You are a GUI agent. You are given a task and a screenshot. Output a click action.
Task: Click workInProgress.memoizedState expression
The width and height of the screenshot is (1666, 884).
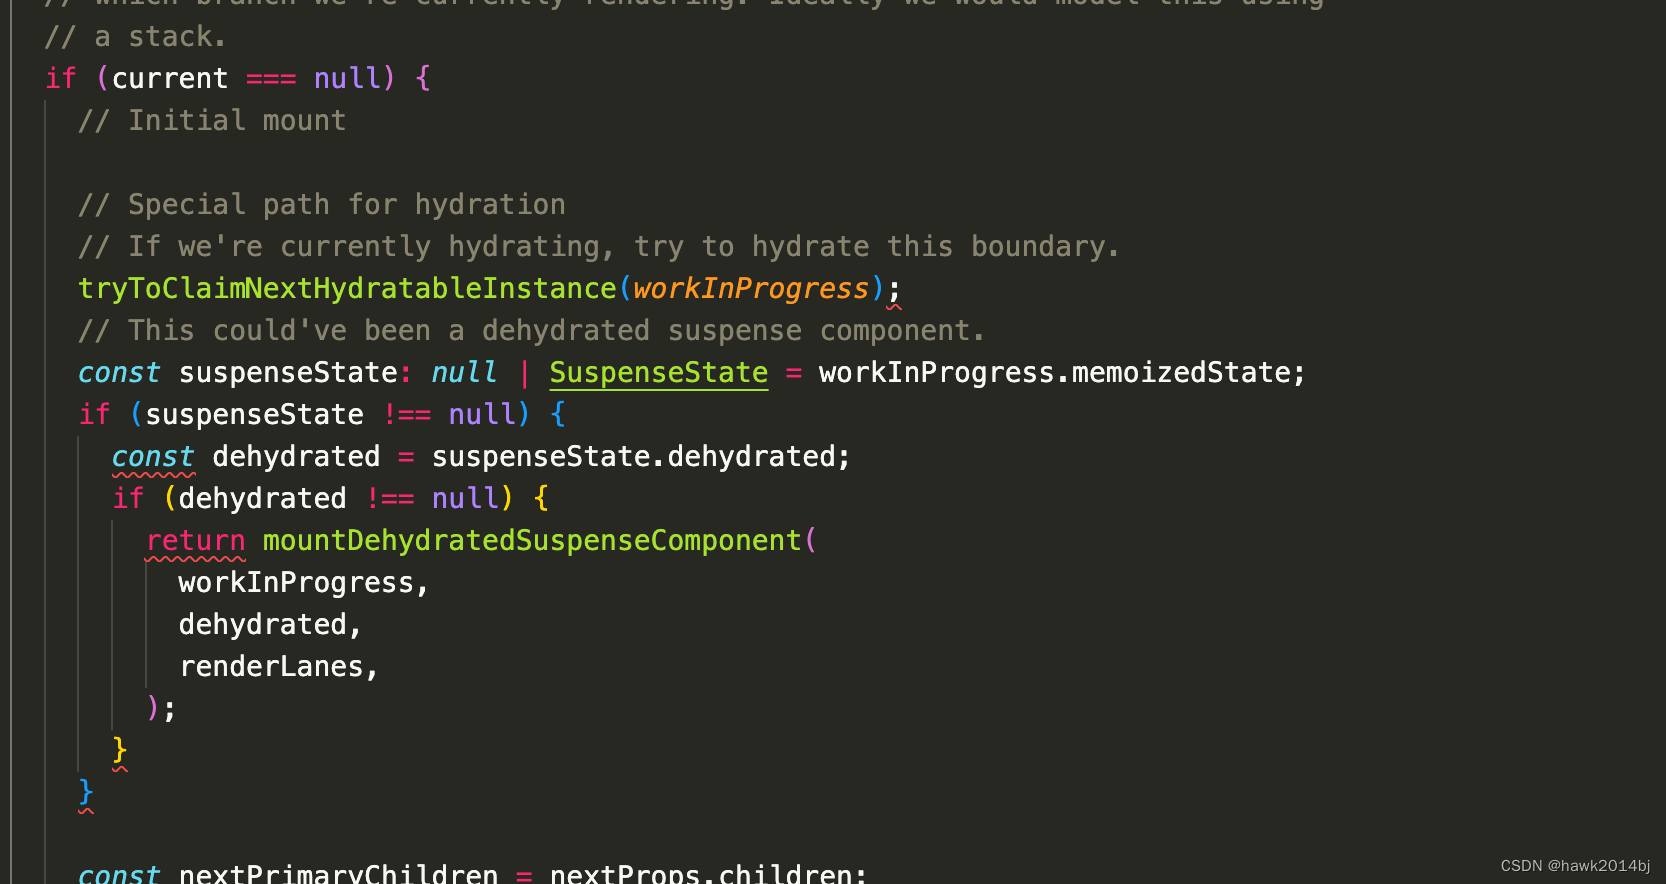click(x=1055, y=373)
